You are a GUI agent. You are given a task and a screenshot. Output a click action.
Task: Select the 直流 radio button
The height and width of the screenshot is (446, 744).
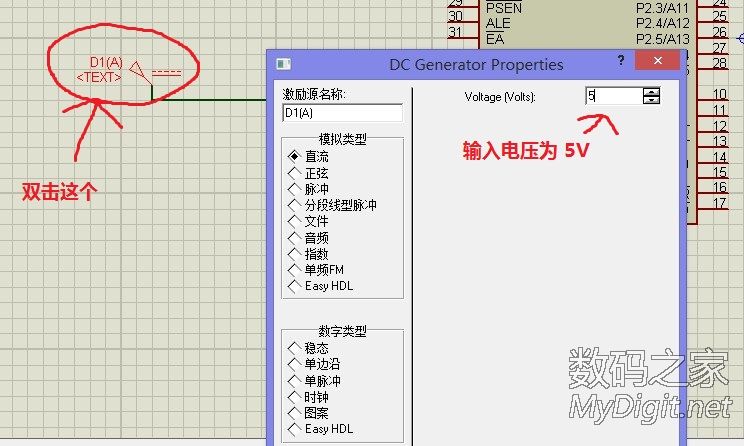294,157
